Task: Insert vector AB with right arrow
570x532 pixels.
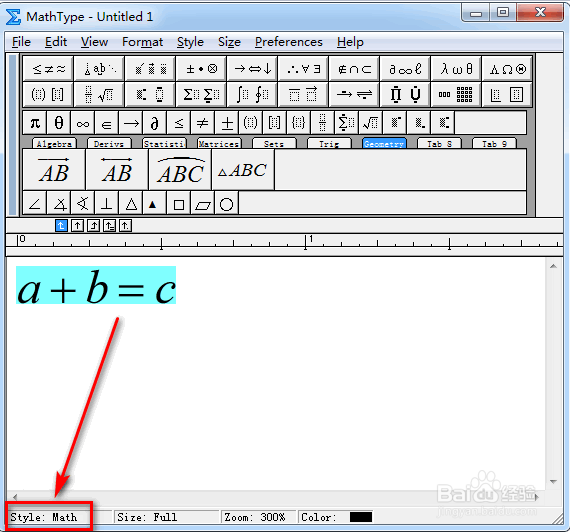Action: (x=54, y=169)
